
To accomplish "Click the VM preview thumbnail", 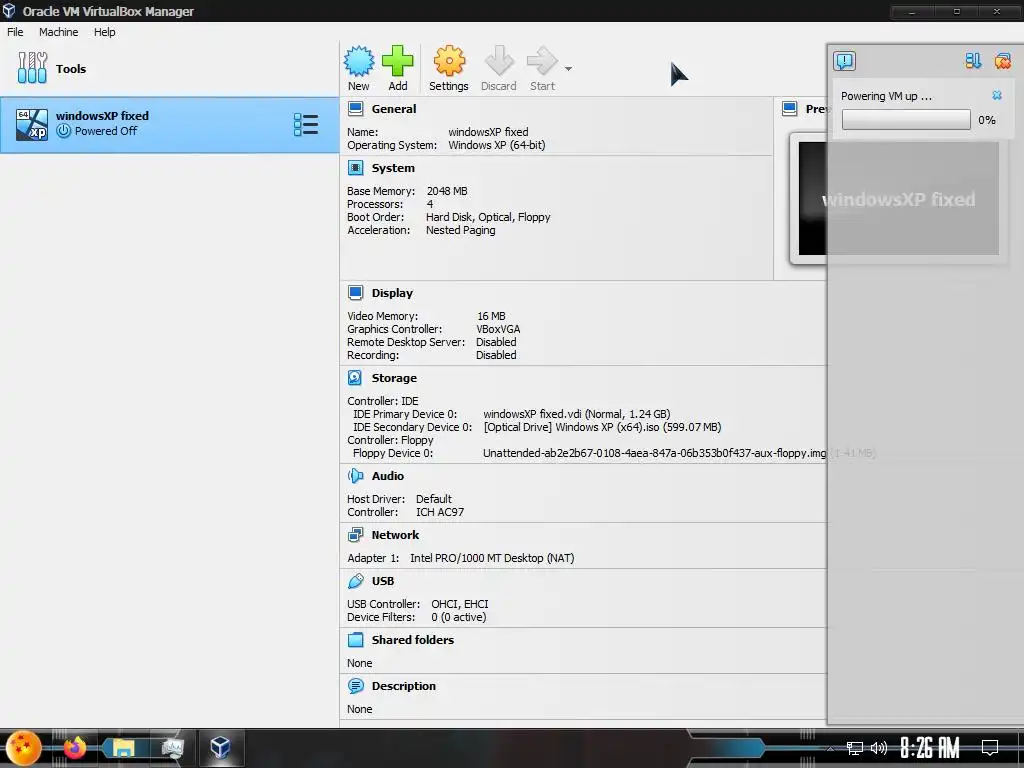I will click(x=899, y=199).
